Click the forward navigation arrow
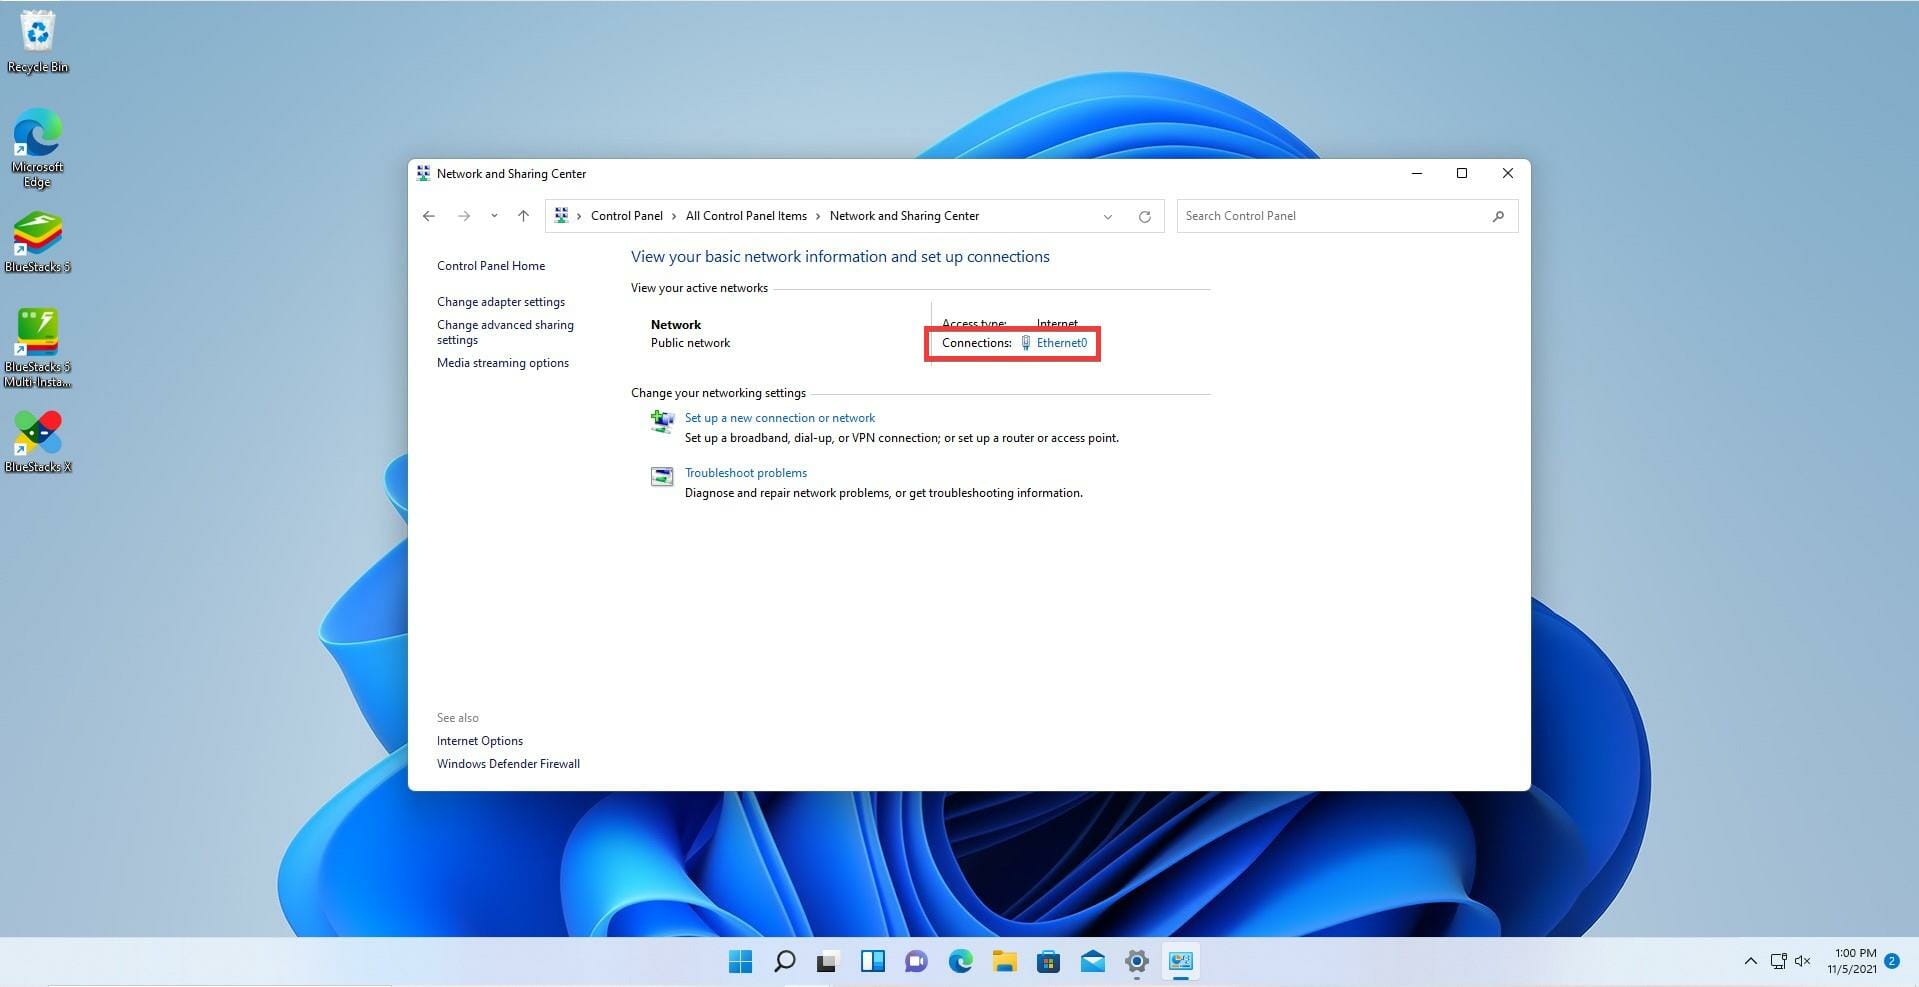 464,216
